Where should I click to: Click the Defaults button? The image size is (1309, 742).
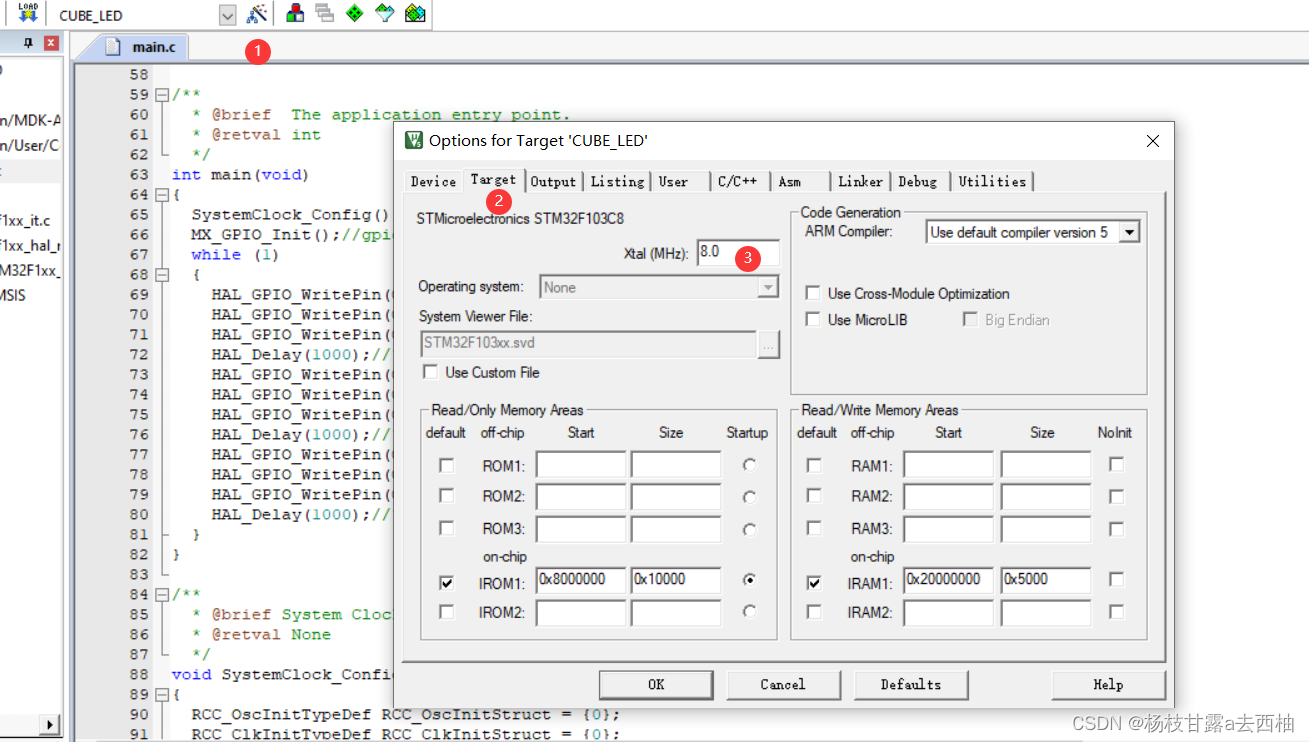(911, 685)
